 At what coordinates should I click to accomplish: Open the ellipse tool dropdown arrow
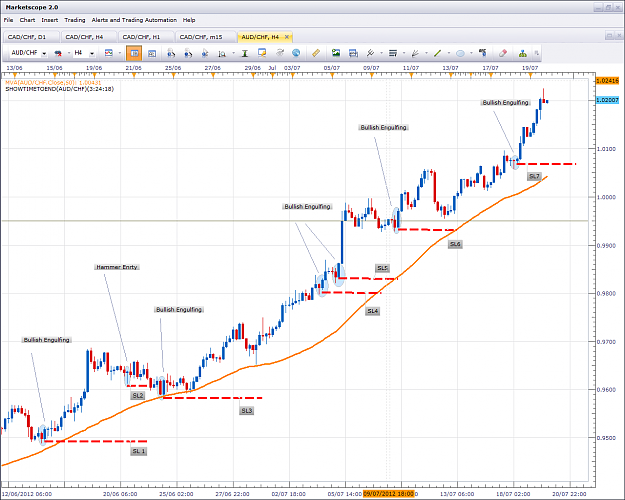(471, 53)
